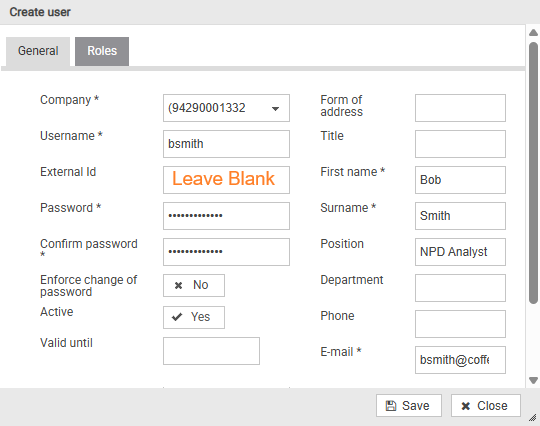Click the Phone input field
Image resolution: width=540 pixels, height=426 pixels.
[460, 324]
